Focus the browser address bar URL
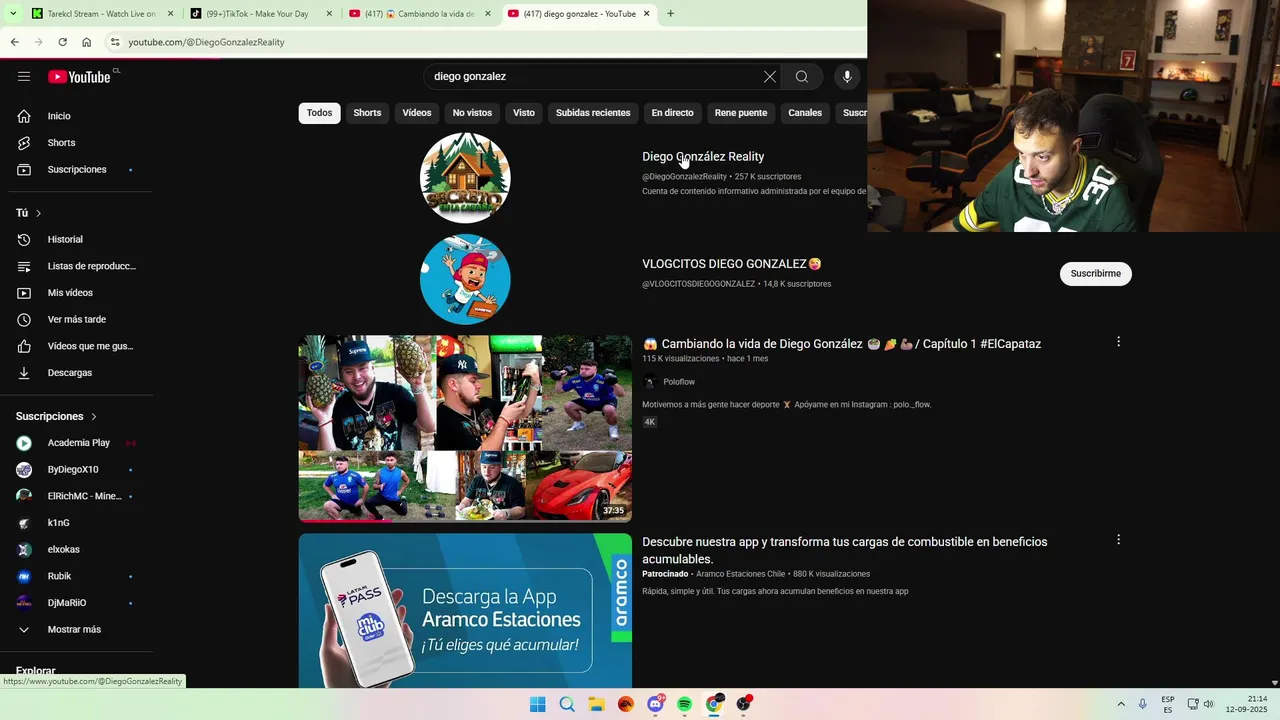Image resolution: width=1280 pixels, height=720 pixels. tap(206, 42)
